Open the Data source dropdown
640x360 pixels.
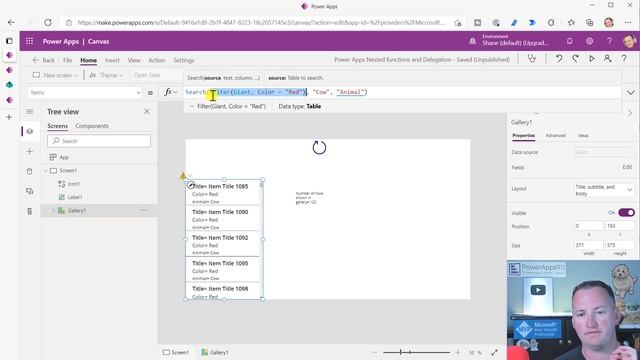(x=604, y=152)
